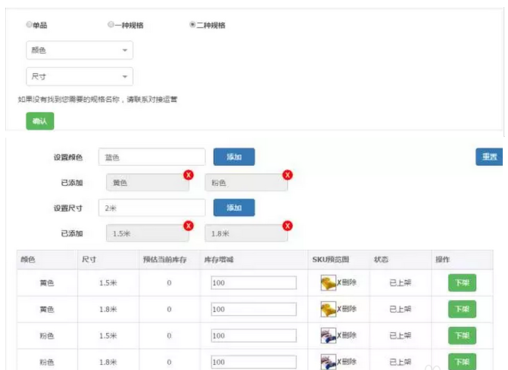Screen dimensions: 508x370
Task: Remove the added 黄色 color tag
Action: click(x=188, y=175)
